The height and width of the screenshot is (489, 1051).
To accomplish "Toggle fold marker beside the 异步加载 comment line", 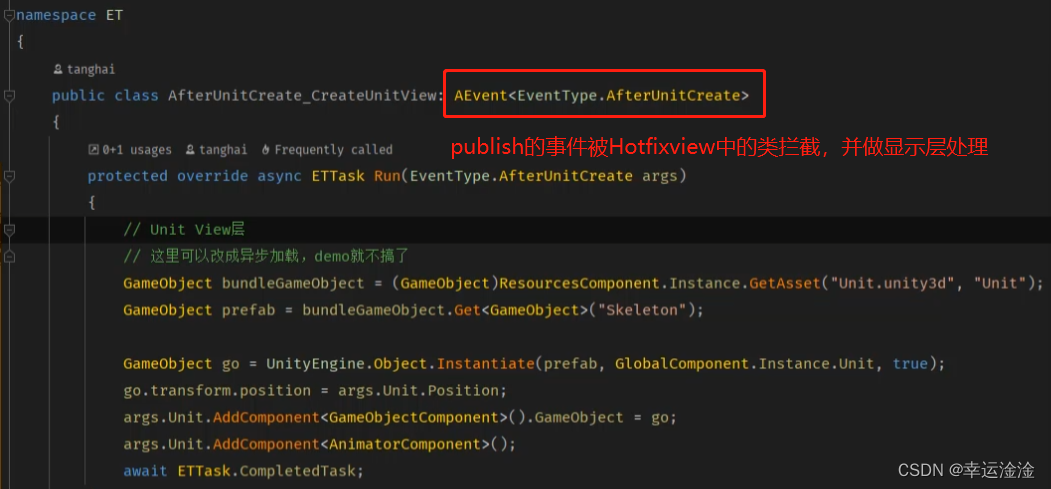I will [9, 257].
